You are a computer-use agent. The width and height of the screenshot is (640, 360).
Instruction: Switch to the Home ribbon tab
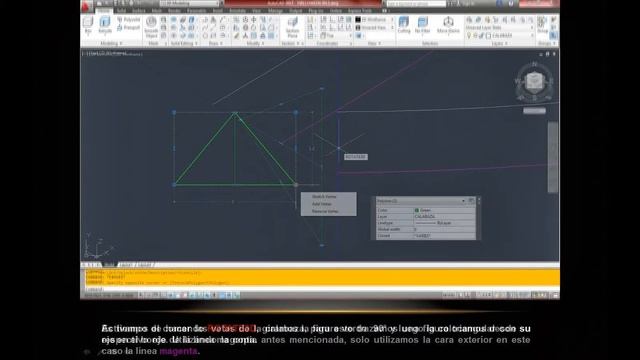(104, 11)
